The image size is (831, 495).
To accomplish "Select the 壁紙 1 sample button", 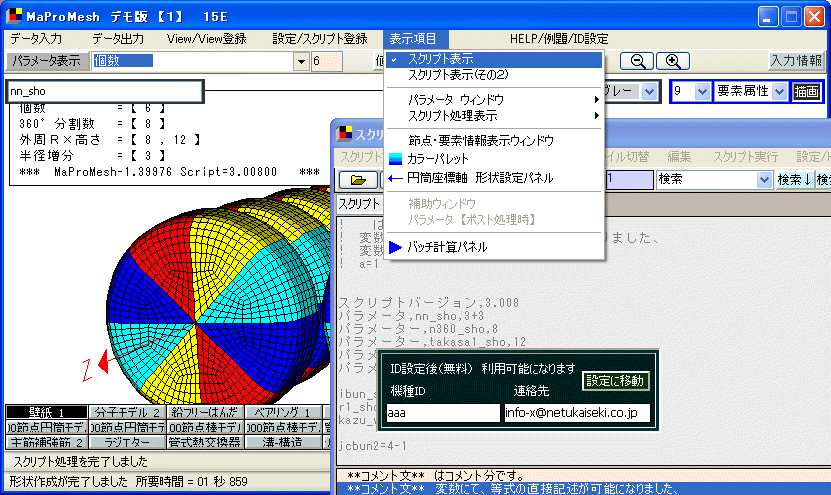I will coord(46,412).
